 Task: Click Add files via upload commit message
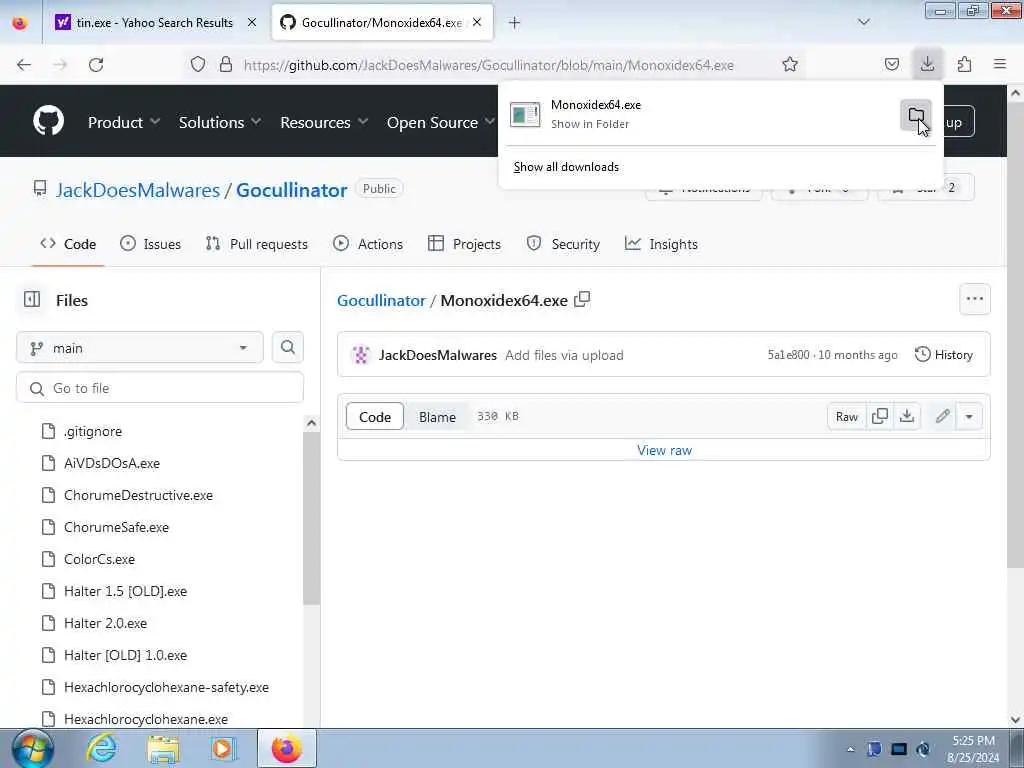tap(564, 355)
